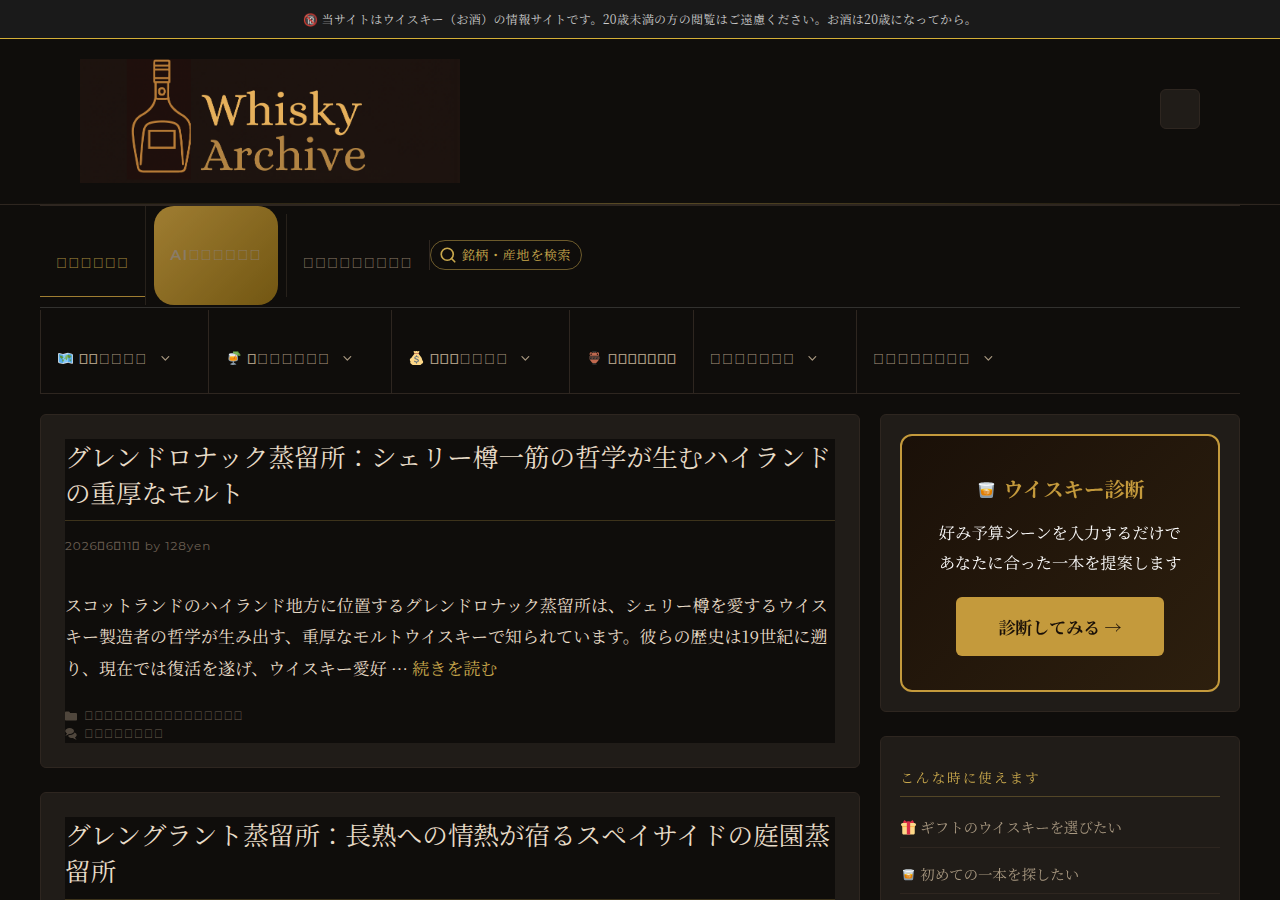Expand the last navigation menu chevron
The width and height of the screenshot is (1280, 900).
989,358
